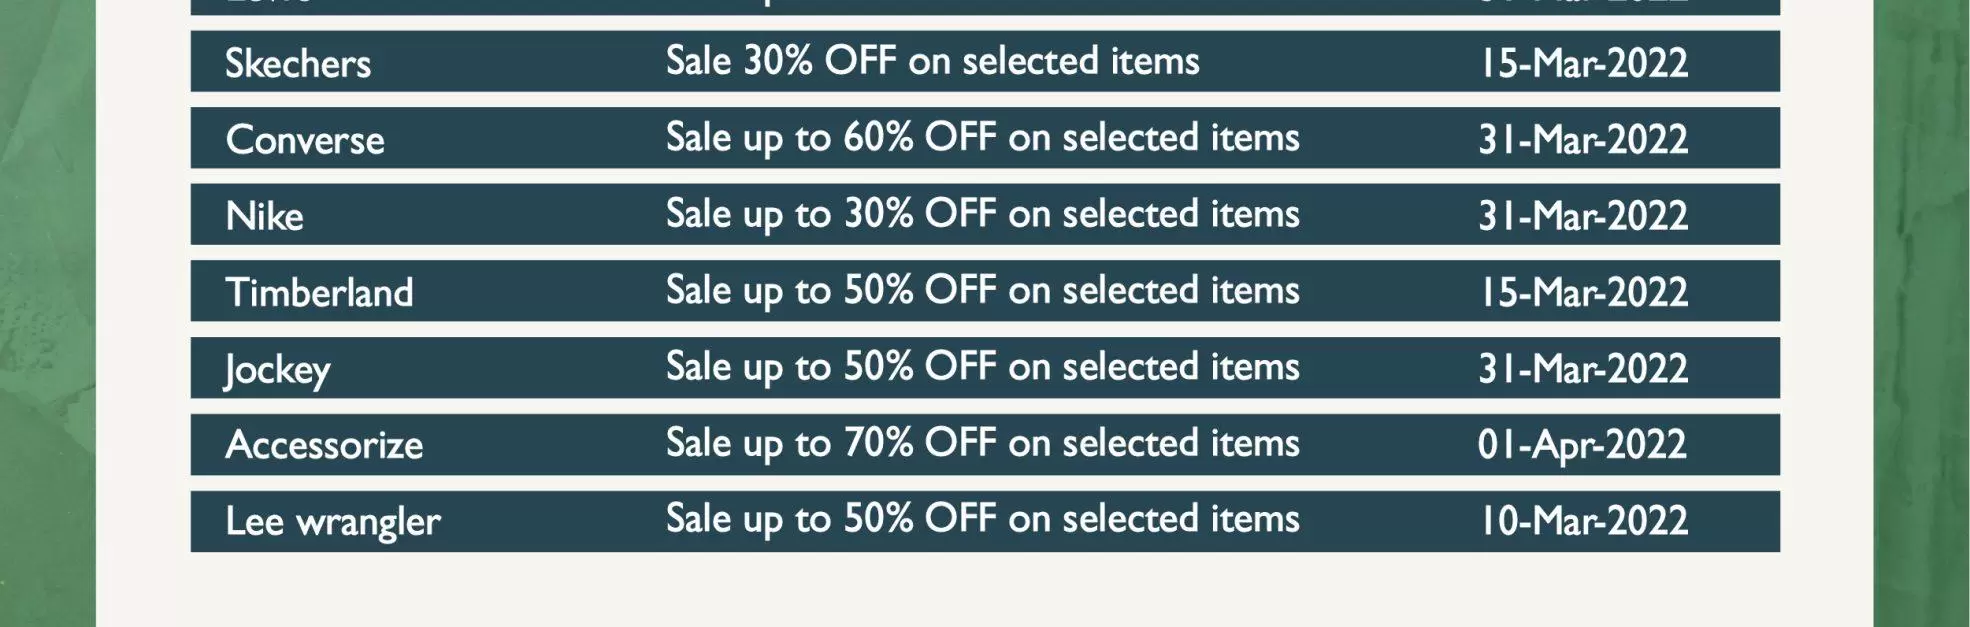Click Converse up to 60% OFF text
This screenshot has height=627, width=1970.
pos(983,138)
